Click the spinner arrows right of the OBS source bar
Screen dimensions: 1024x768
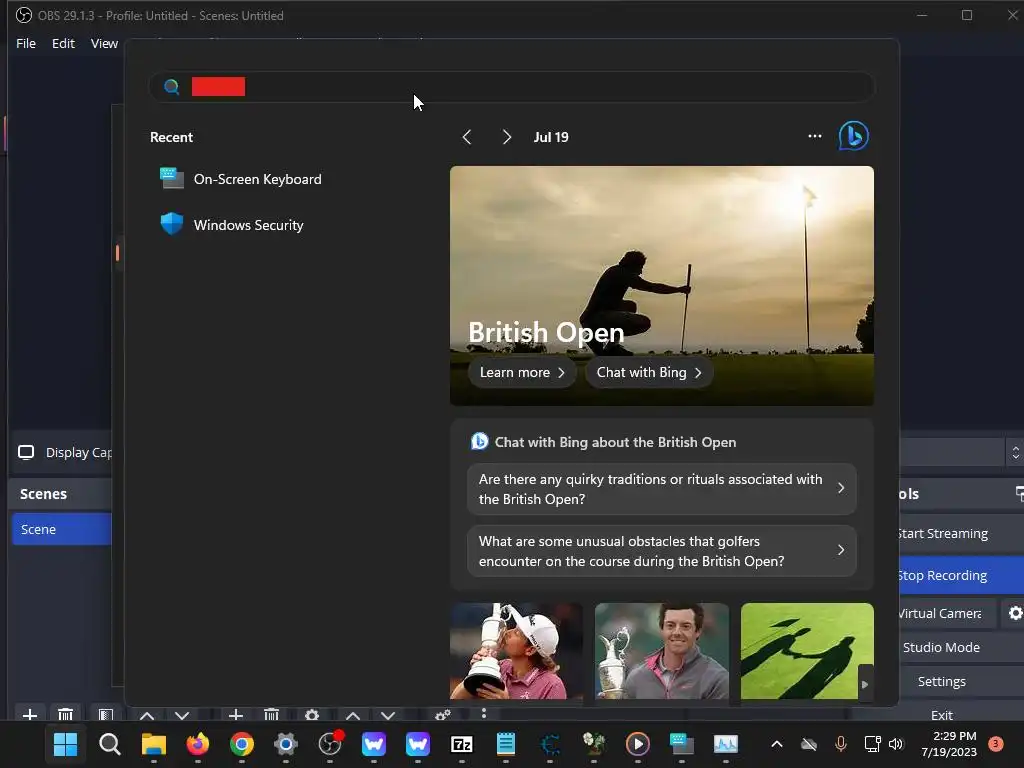tap(1015, 452)
